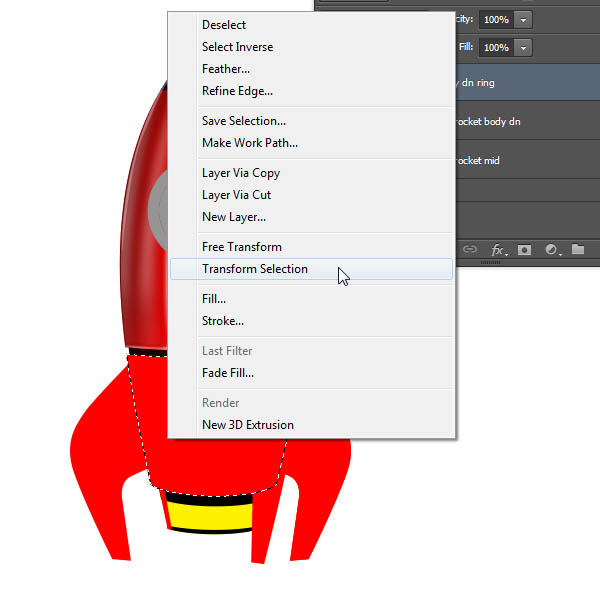This screenshot has height=600, width=600.
Task: Open the Fill percentage dropdown arrow
Action: point(524,47)
